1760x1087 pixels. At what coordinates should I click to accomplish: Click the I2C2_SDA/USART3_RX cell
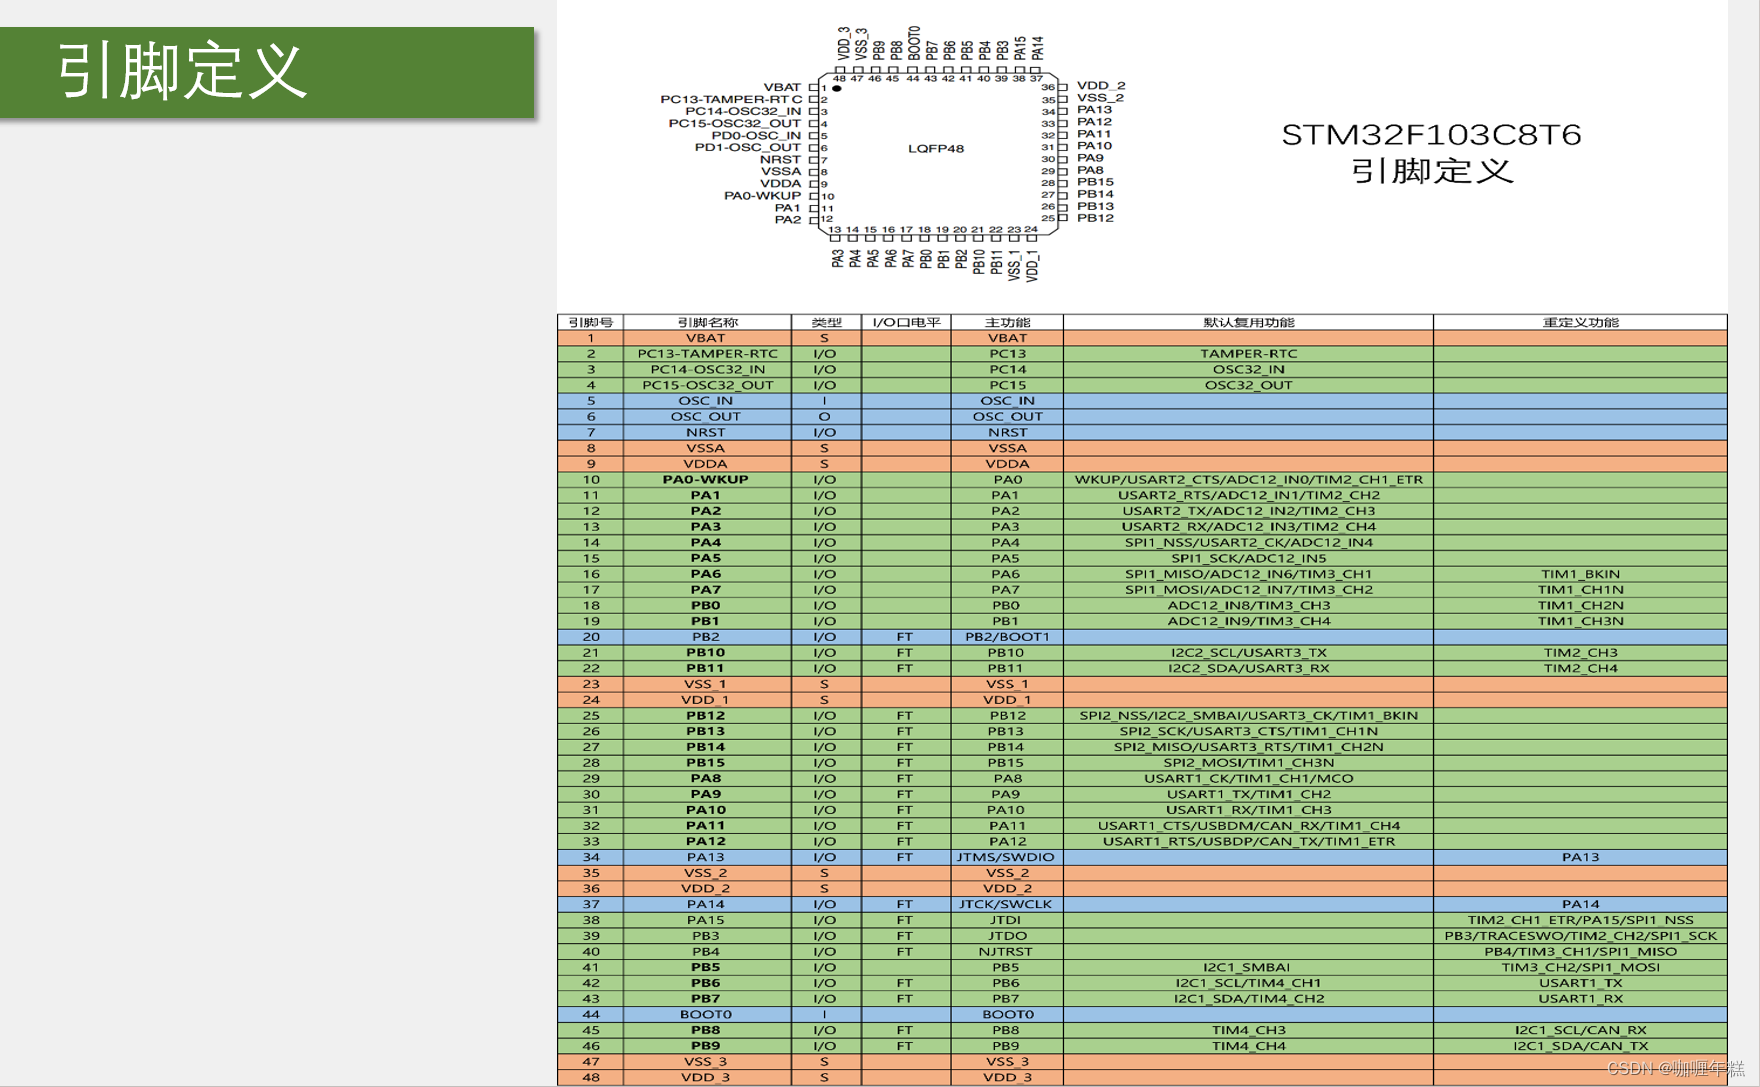(1248, 668)
